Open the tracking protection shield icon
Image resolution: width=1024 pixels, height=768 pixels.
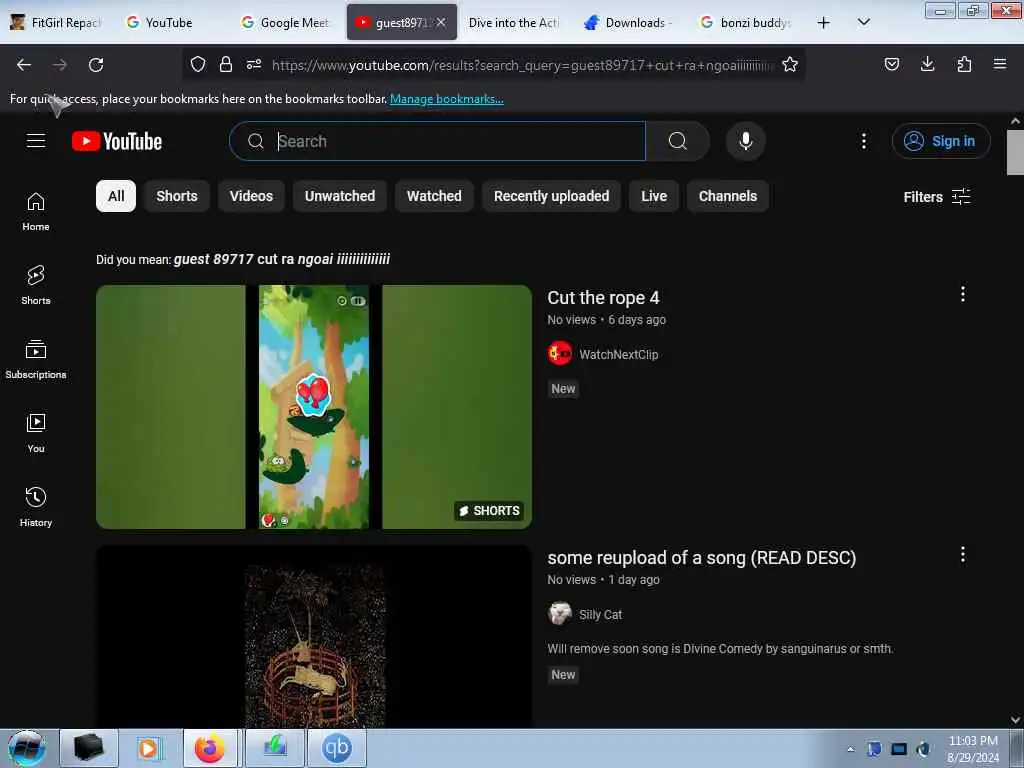coord(198,64)
